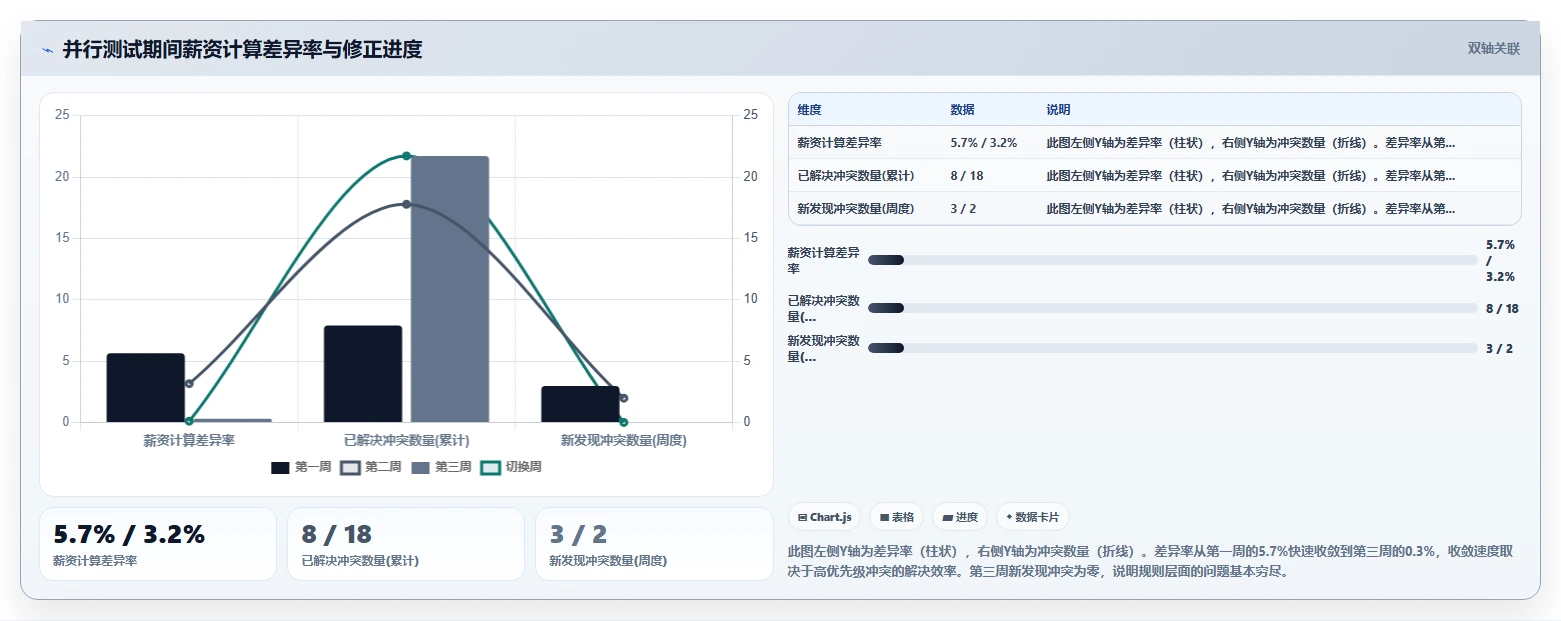The width and height of the screenshot is (1561, 621).
Task: Click the 薪资计算差异率 progress bar
Action: (1173, 260)
